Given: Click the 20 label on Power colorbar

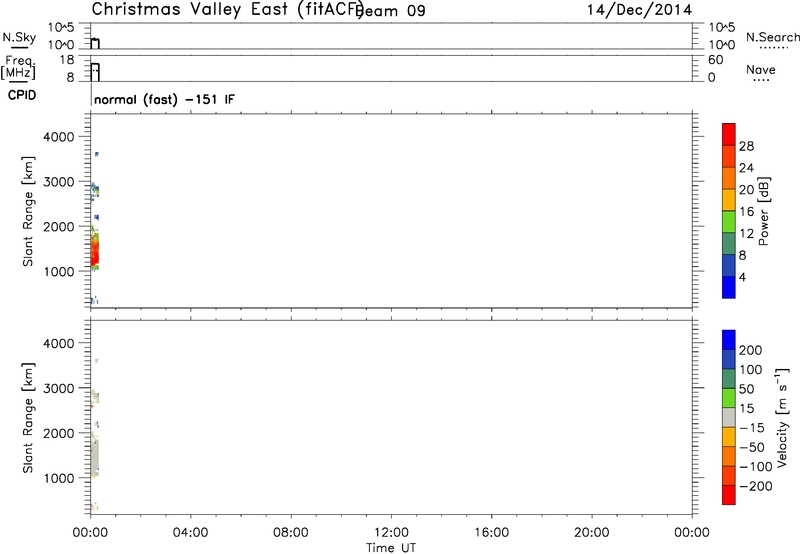Looking at the screenshot, I should [x=746, y=190].
